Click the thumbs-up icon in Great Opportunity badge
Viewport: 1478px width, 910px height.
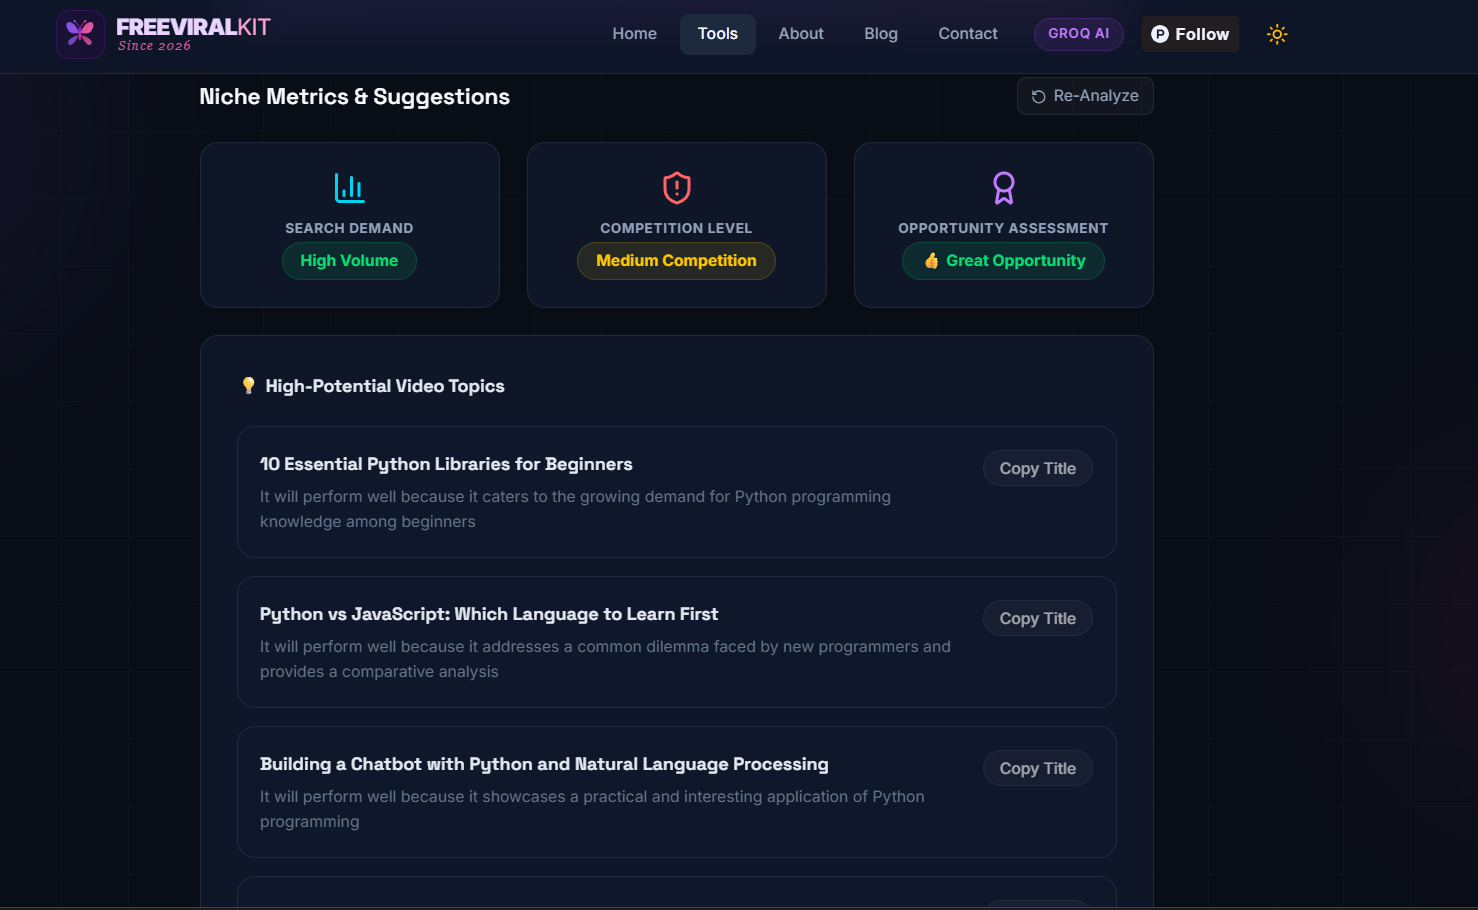pos(931,261)
